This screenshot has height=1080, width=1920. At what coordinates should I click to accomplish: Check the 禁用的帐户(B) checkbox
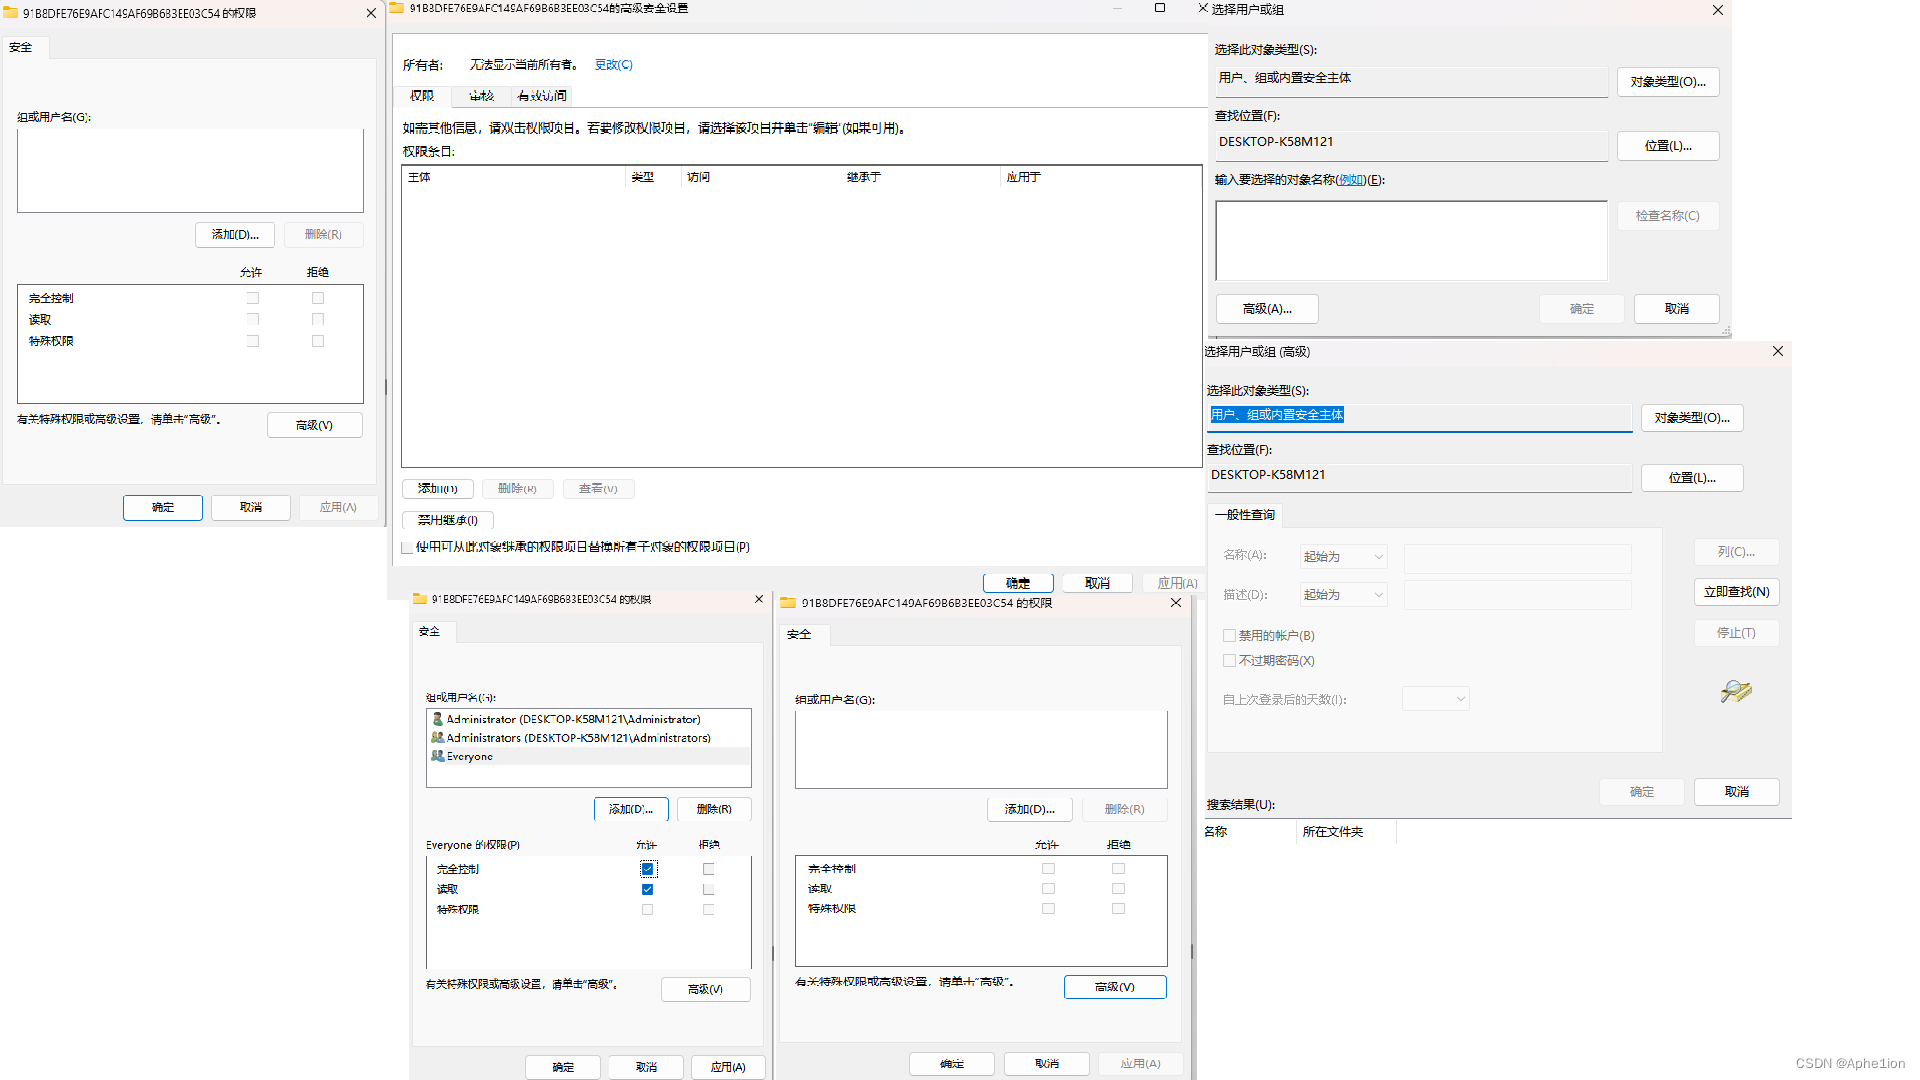click(x=1229, y=635)
